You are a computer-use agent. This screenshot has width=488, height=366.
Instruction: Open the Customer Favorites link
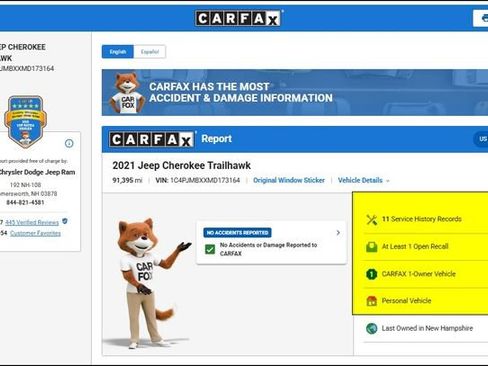(x=35, y=233)
